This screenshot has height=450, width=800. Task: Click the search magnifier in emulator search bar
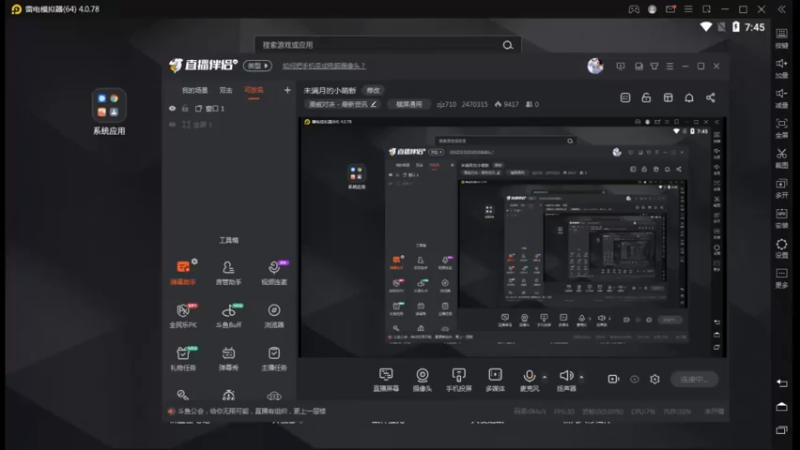point(508,45)
